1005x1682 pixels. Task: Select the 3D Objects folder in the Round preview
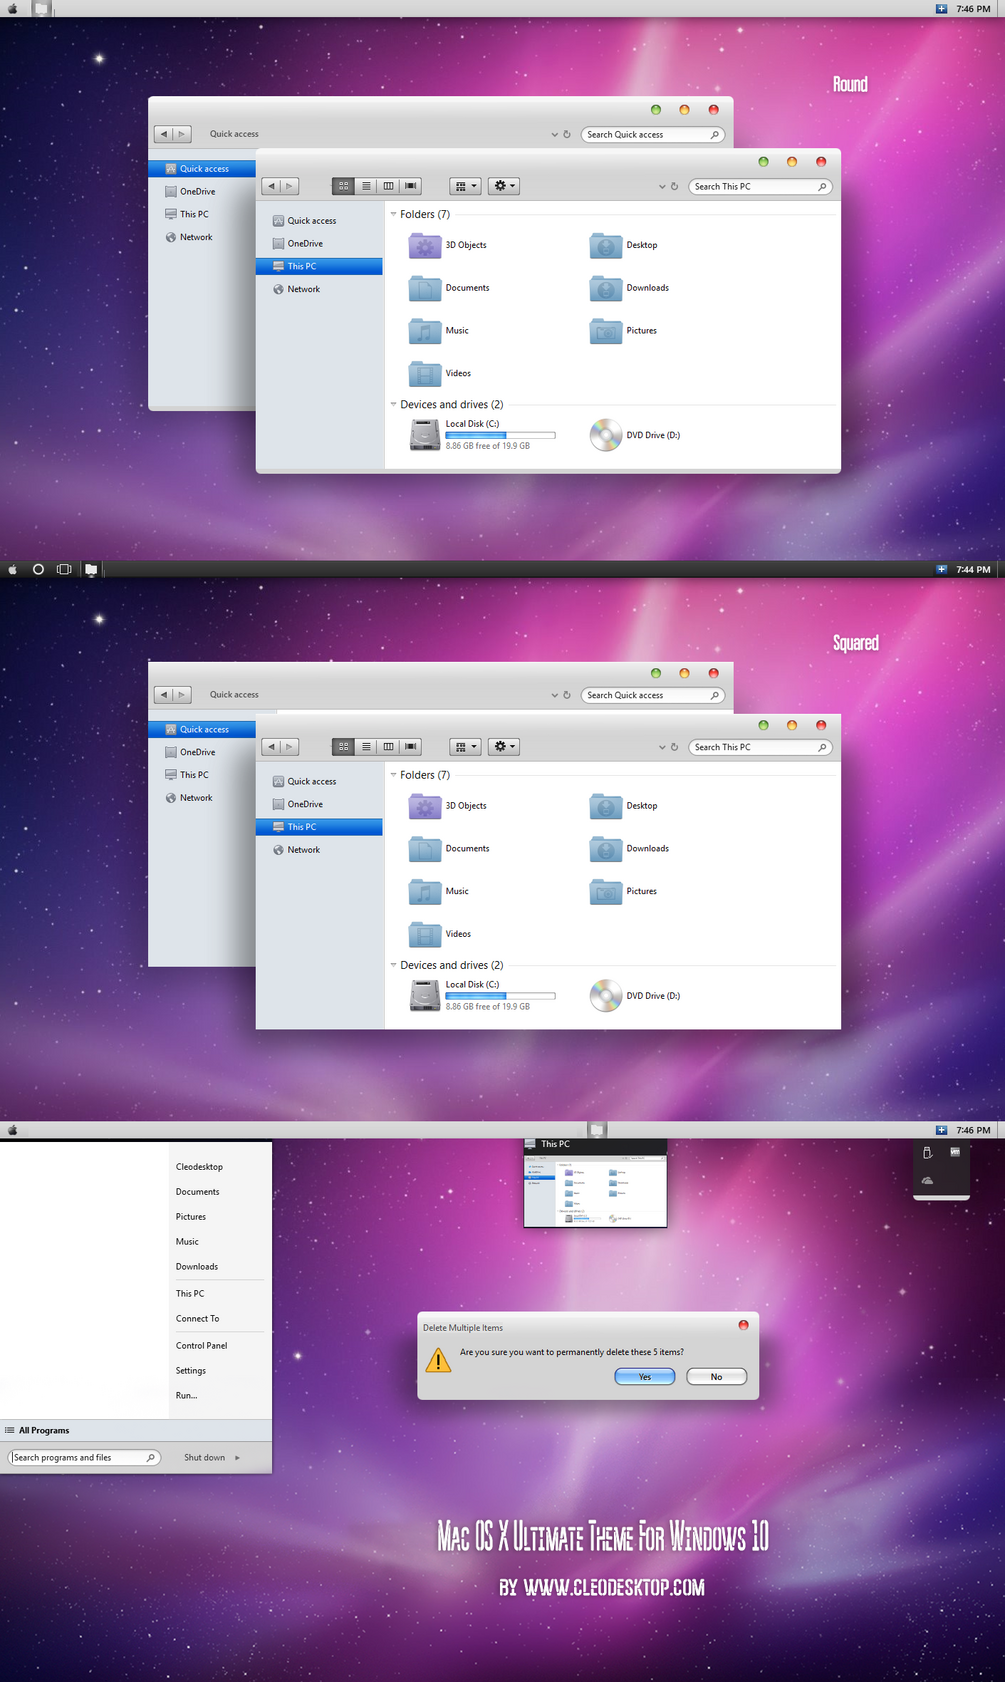pyautogui.click(x=448, y=245)
